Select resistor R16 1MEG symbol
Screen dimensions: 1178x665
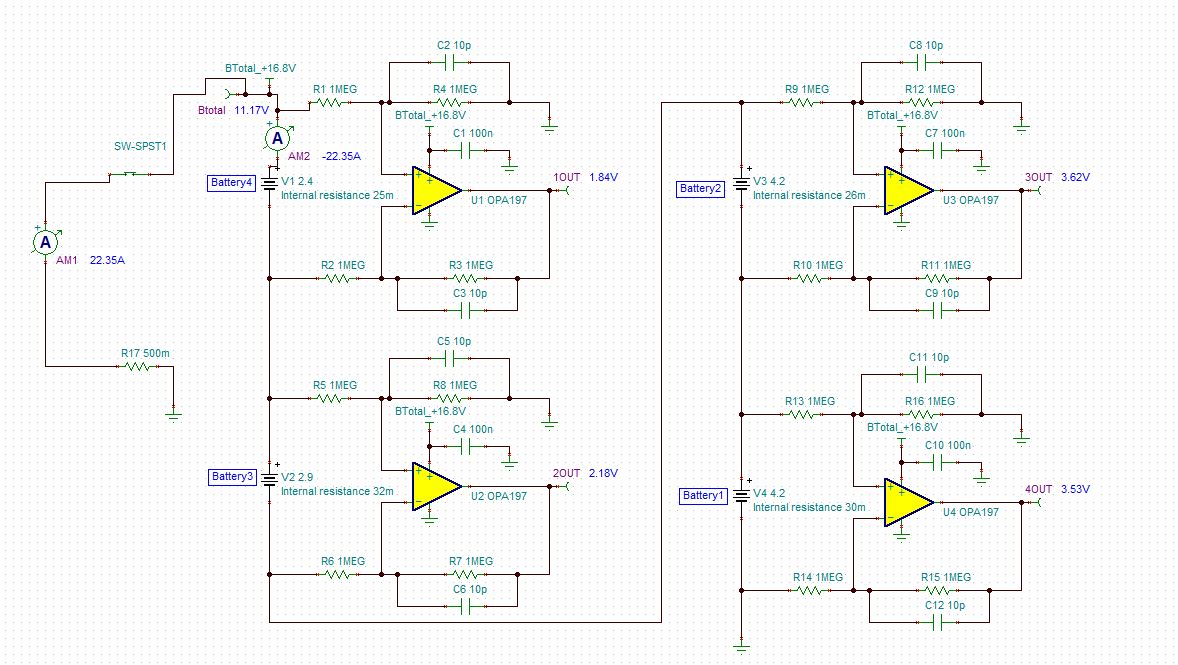click(921, 414)
